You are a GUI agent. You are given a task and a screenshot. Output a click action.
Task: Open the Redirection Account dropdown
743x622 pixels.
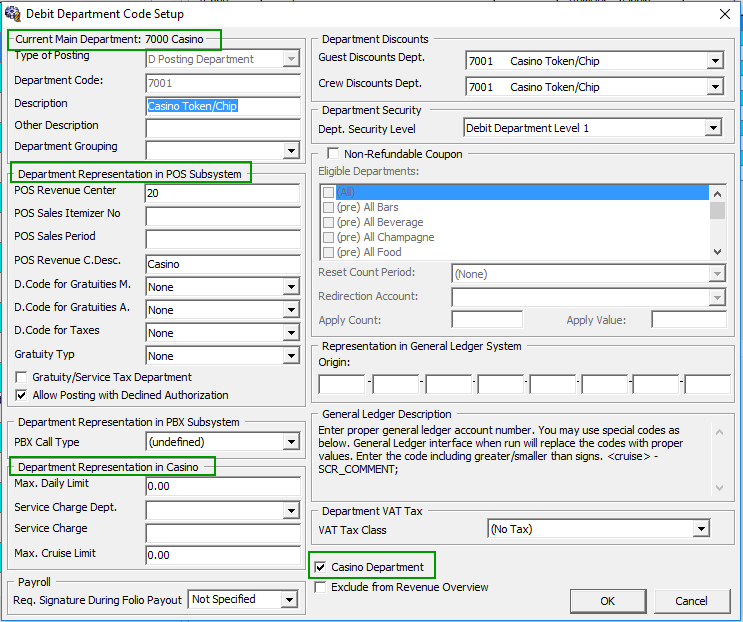(717, 297)
